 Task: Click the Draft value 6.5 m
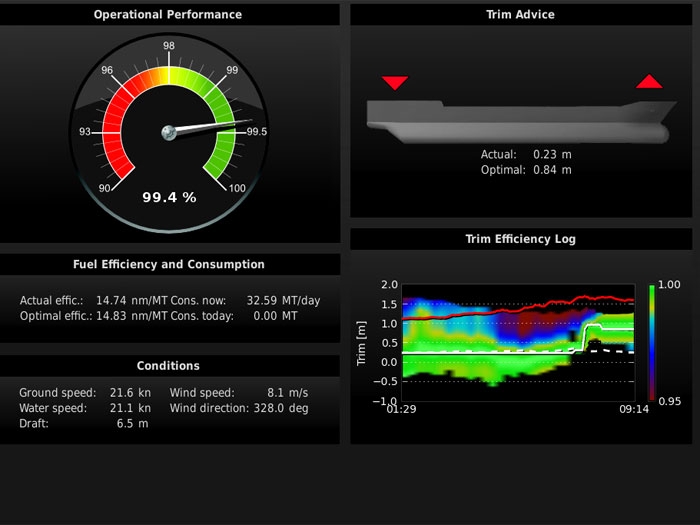click(x=133, y=424)
